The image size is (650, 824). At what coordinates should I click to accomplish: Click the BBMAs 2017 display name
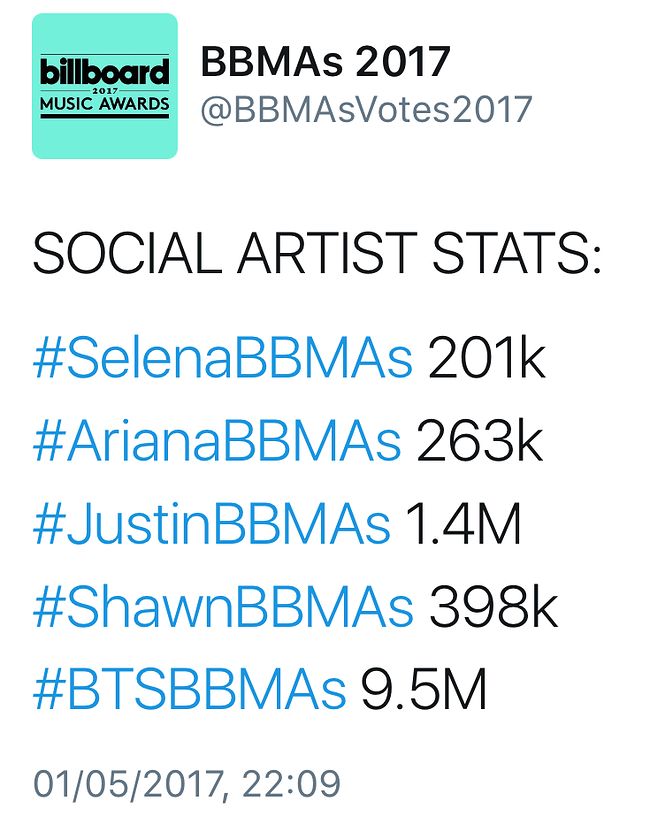coord(325,63)
